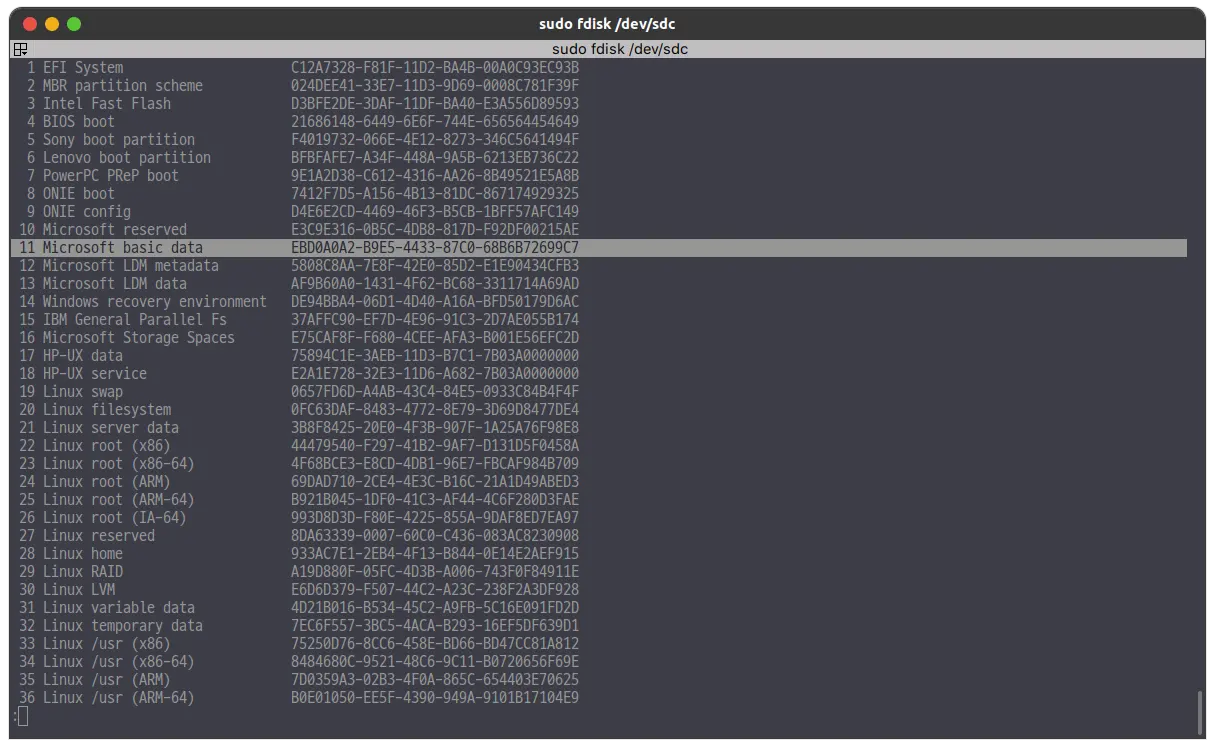1215x748 pixels.
Task: Click the terminal vertical scrollbar thumb
Action: 1198,712
